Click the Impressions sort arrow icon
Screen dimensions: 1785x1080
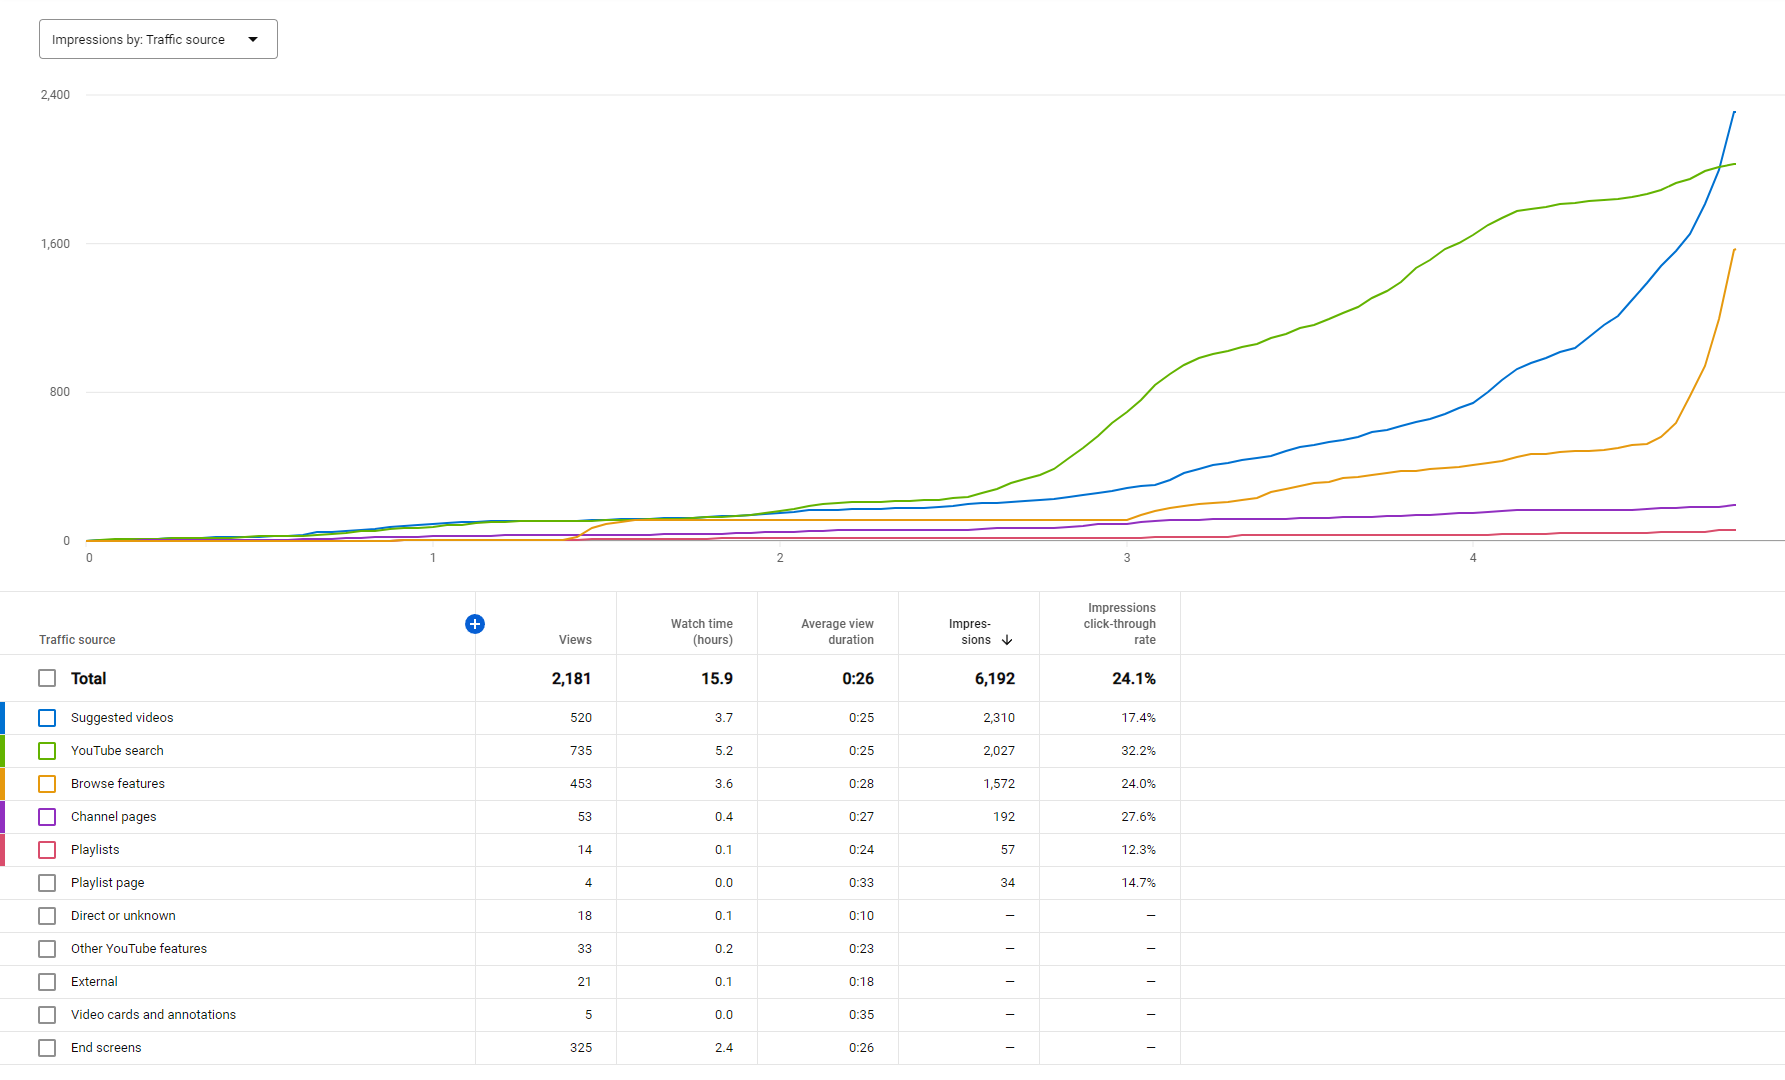(x=1007, y=640)
